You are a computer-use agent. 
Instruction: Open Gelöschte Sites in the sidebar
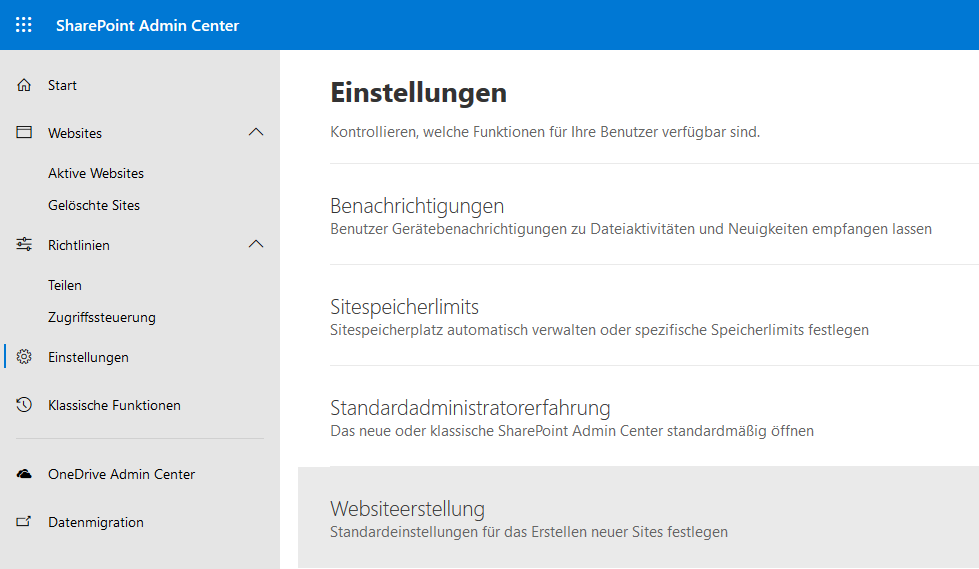(94, 205)
